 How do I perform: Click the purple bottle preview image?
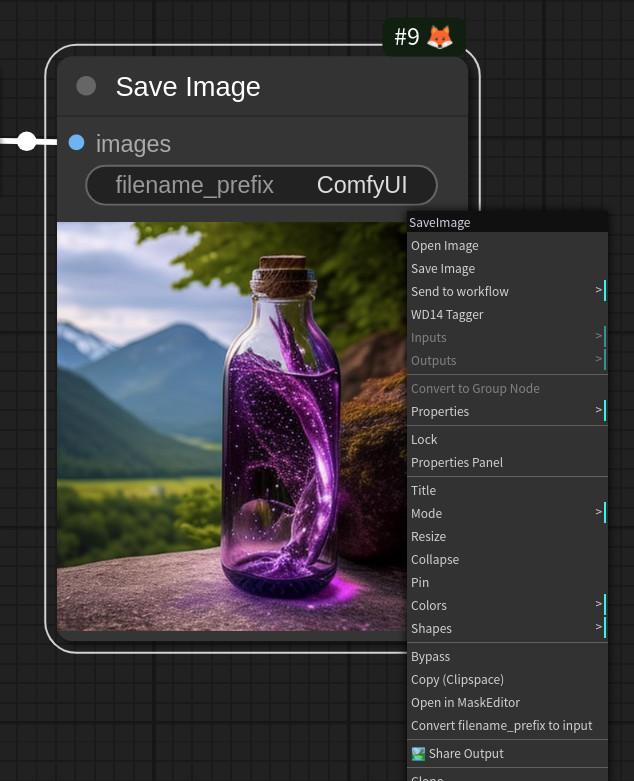pyautogui.click(x=232, y=426)
